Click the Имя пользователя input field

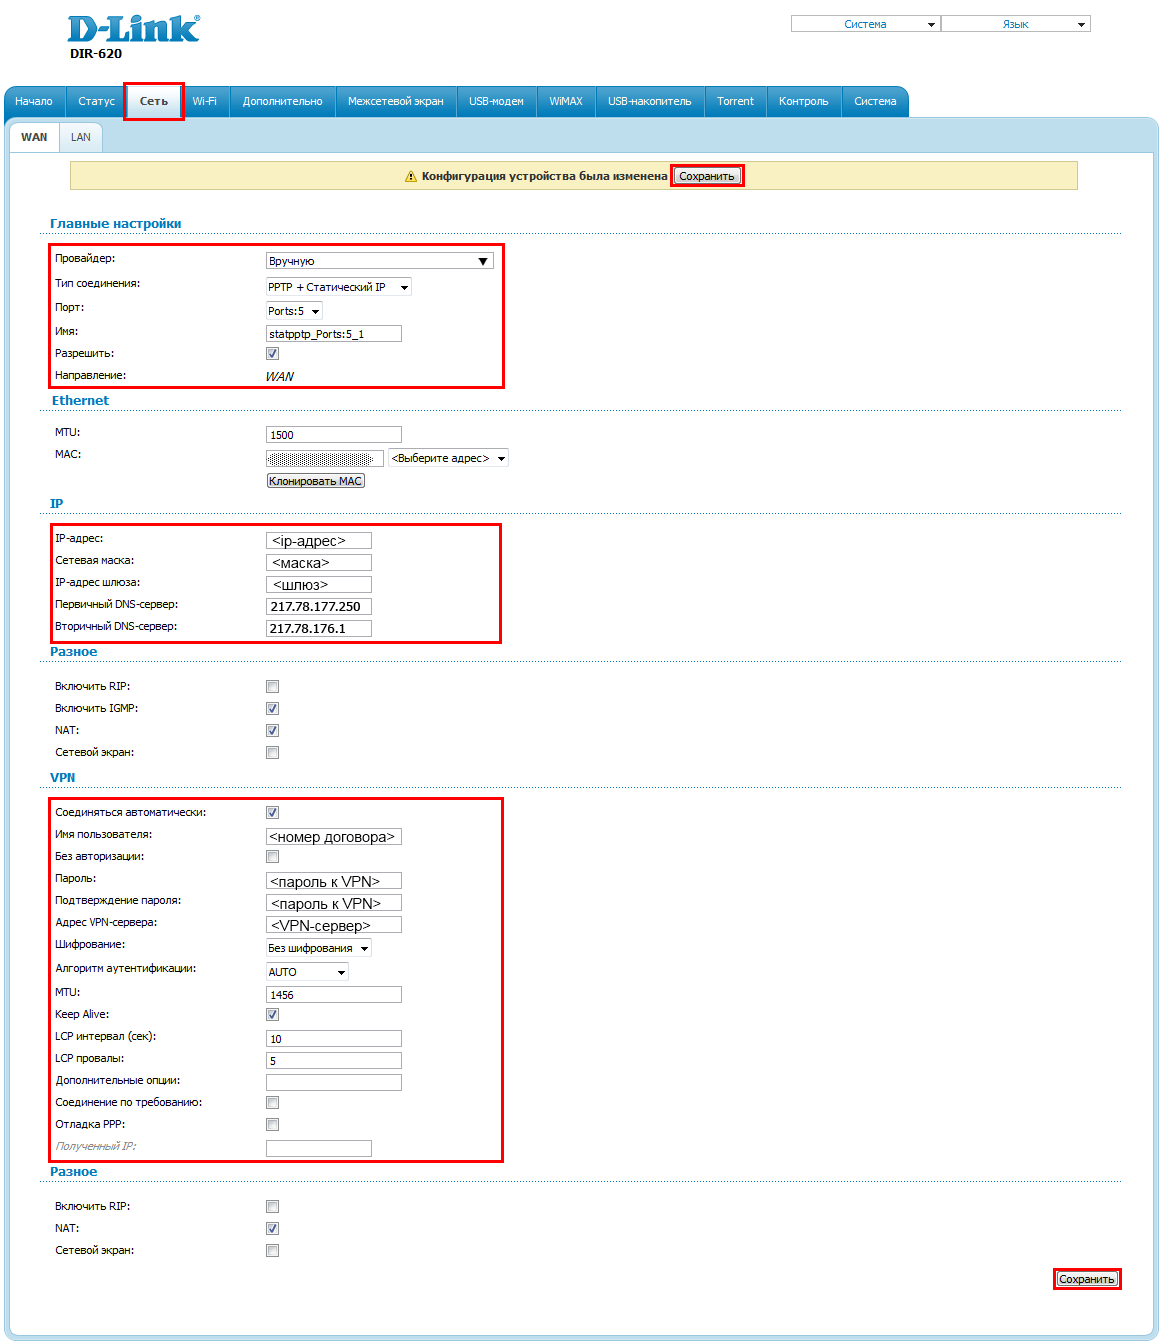pos(333,837)
